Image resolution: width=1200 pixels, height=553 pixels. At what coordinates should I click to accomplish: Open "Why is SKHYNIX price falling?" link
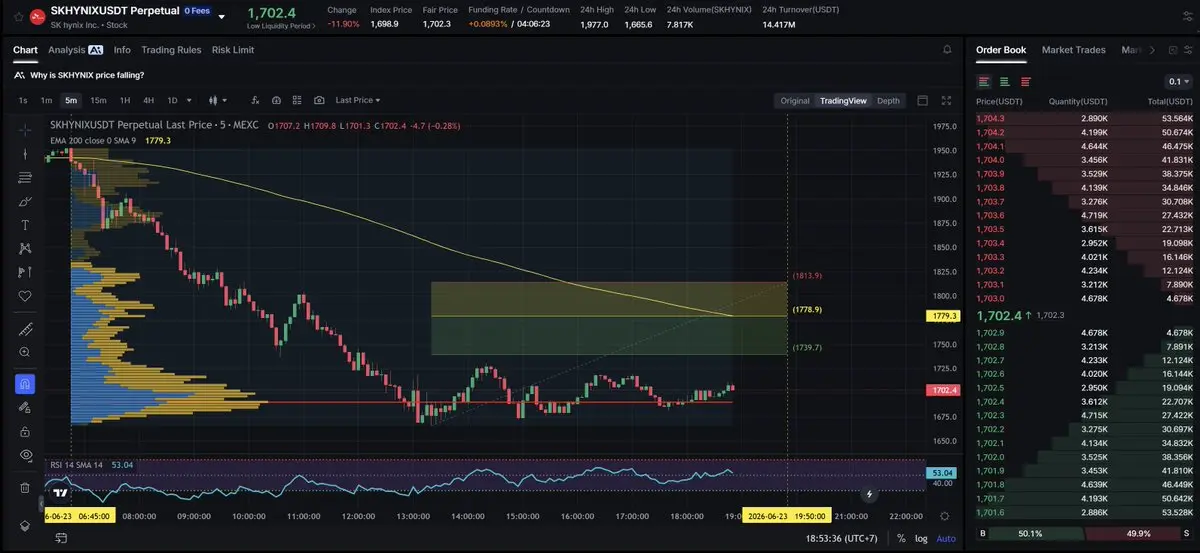coord(87,75)
